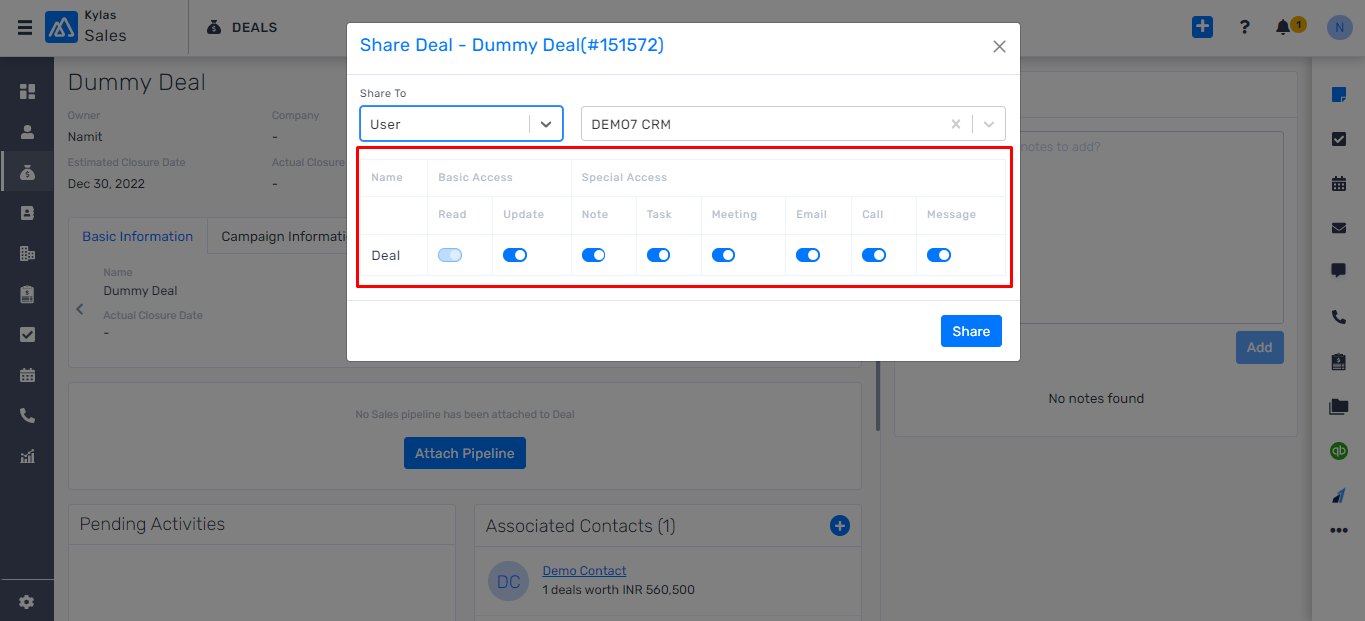Switch to Basic Information tab
The width and height of the screenshot is (1365, 621).
pos(138,237)
